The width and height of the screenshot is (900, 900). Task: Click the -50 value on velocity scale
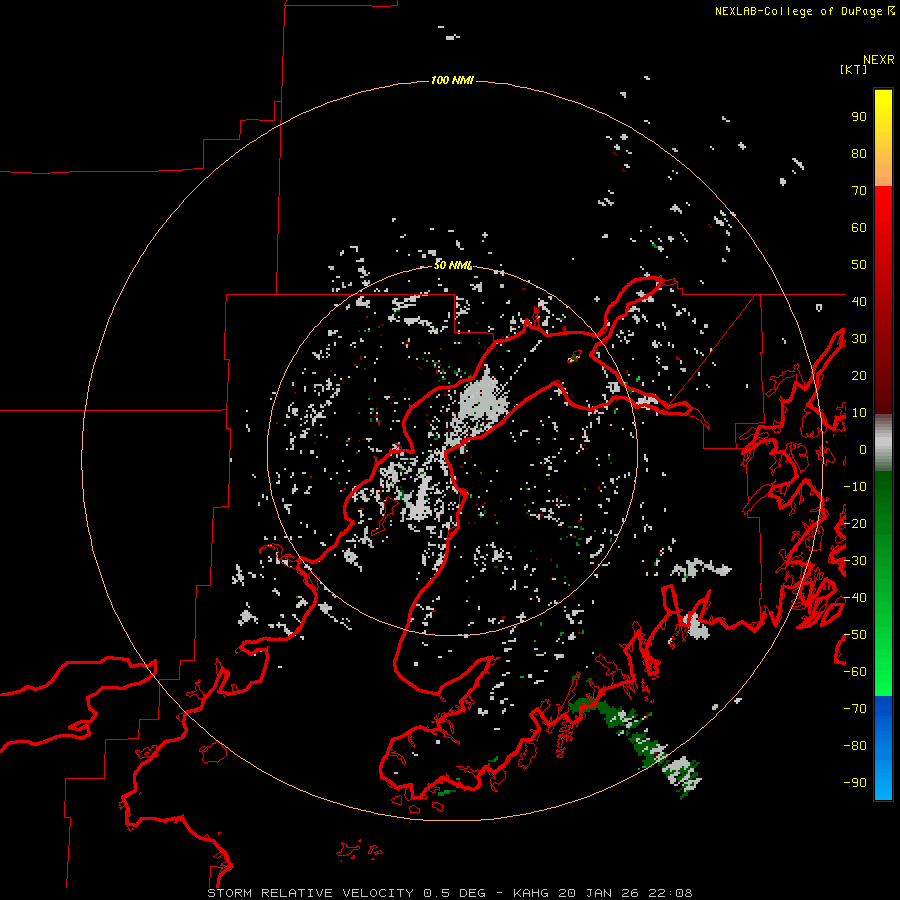coord(855,635)
